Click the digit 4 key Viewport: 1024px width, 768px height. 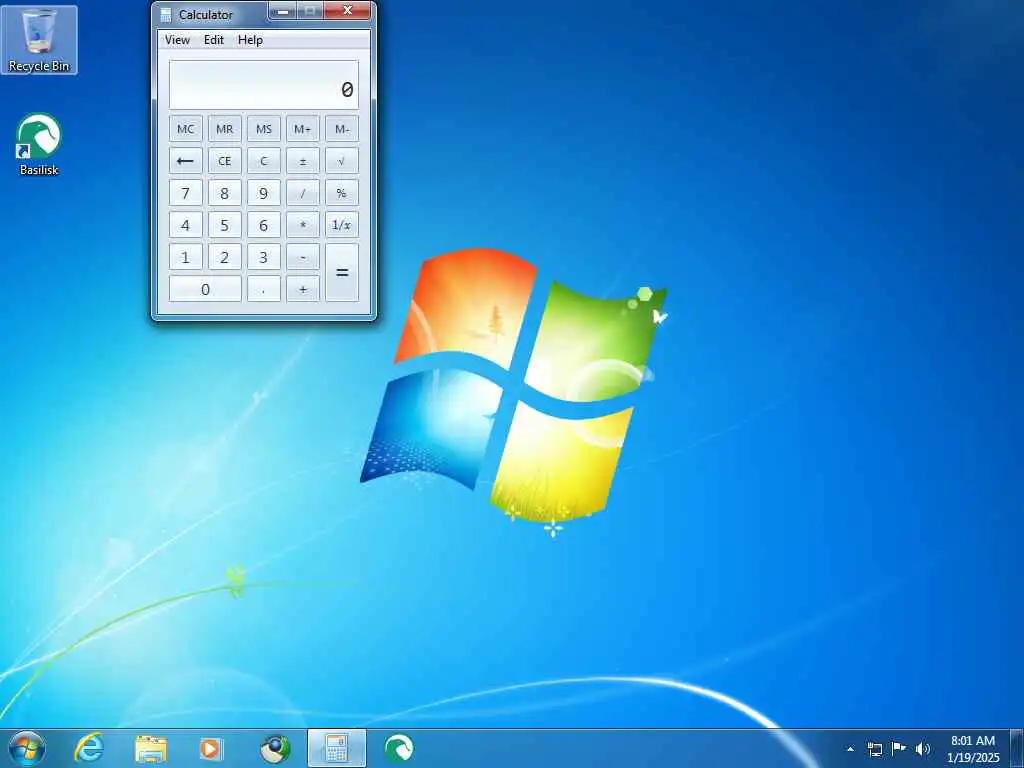[x=185, y=225]
